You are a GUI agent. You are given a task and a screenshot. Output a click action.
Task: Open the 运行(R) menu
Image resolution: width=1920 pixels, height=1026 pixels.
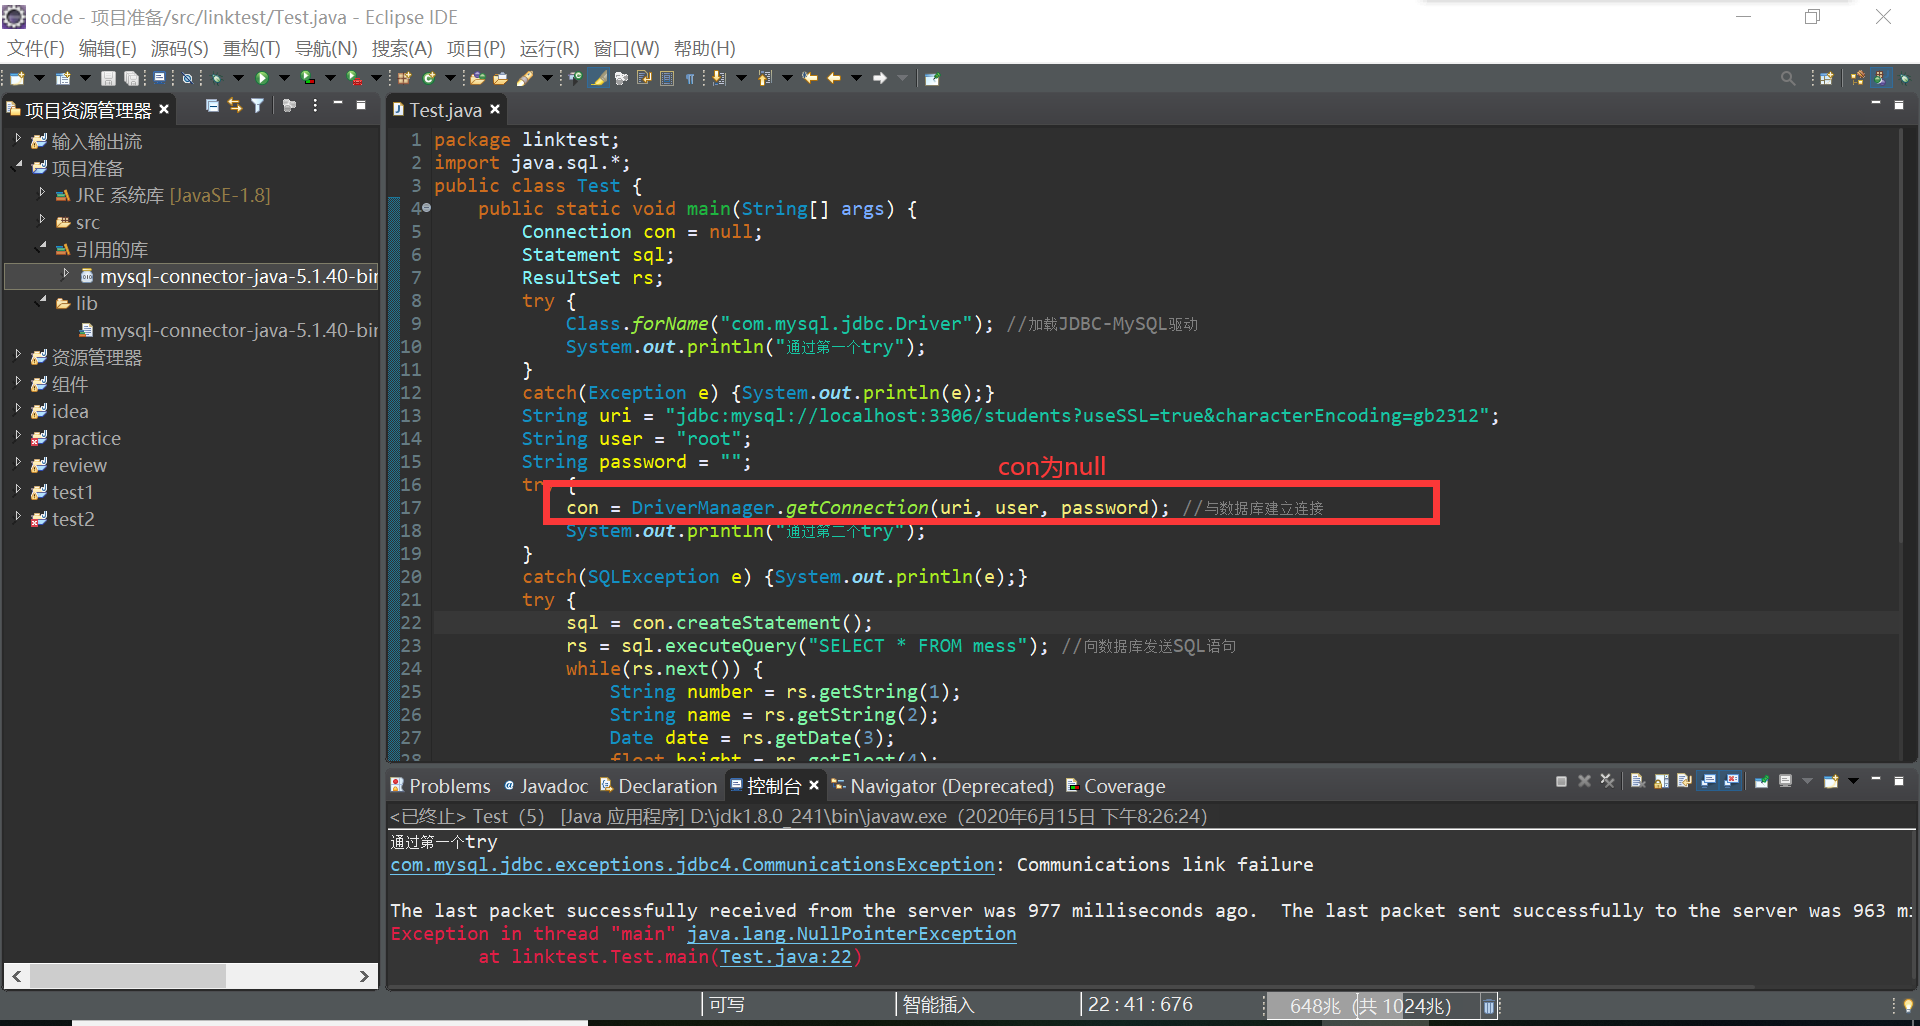tap(549, 48)
